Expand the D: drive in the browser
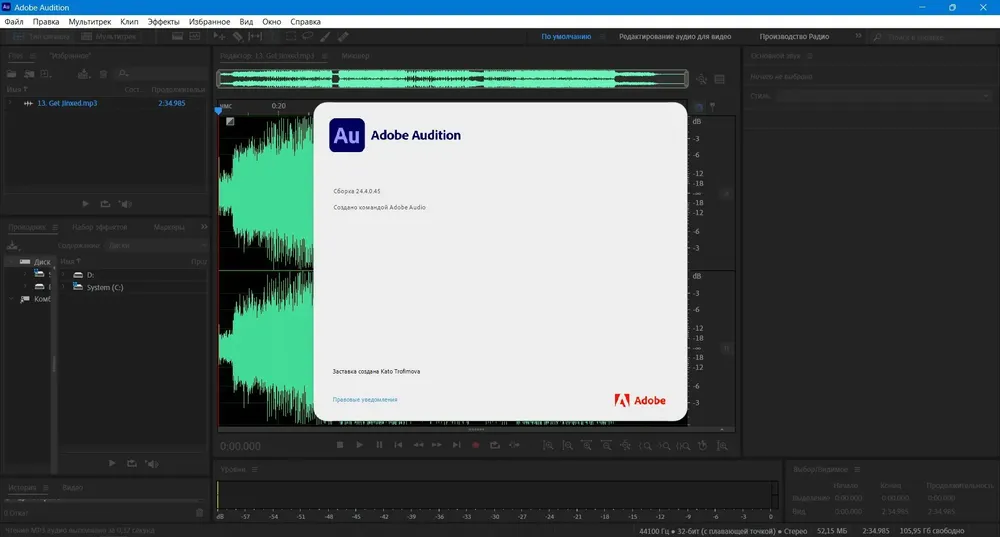1000x537 pixels. [x=63, y=275]
